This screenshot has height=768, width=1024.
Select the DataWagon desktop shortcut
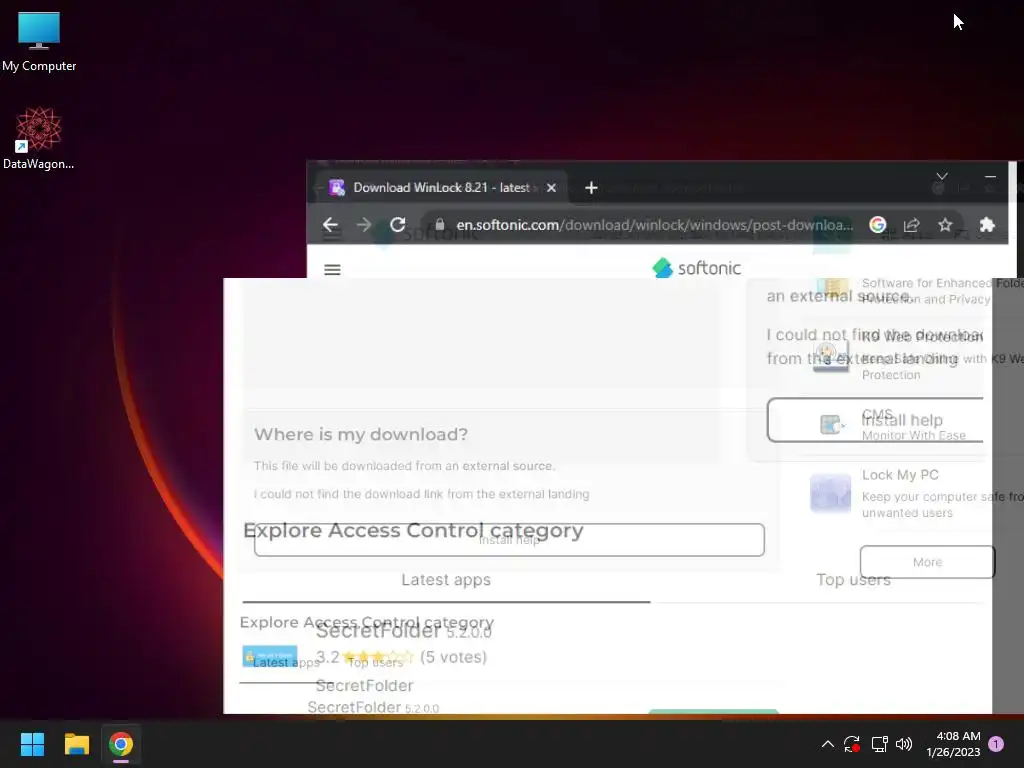click(39, 138)
